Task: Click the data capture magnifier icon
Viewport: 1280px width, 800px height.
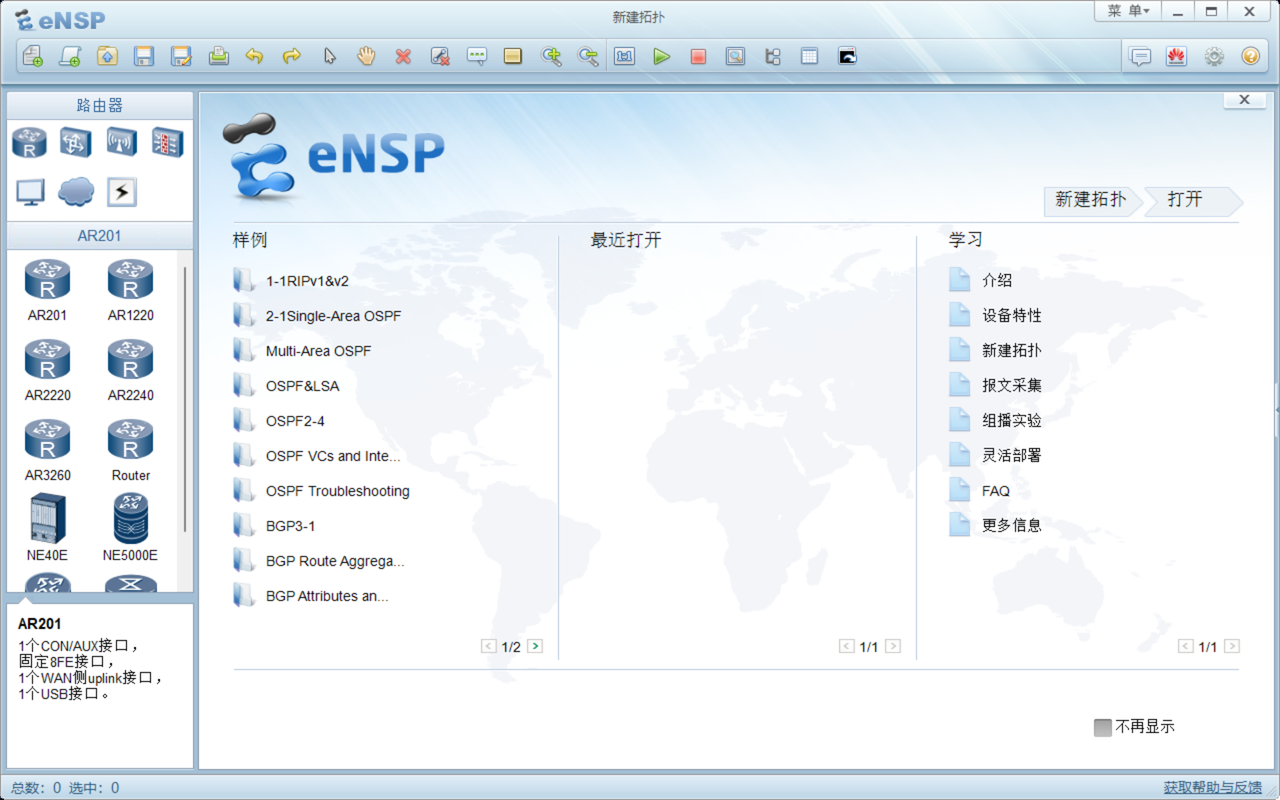Action: click(x=735, y=56)
